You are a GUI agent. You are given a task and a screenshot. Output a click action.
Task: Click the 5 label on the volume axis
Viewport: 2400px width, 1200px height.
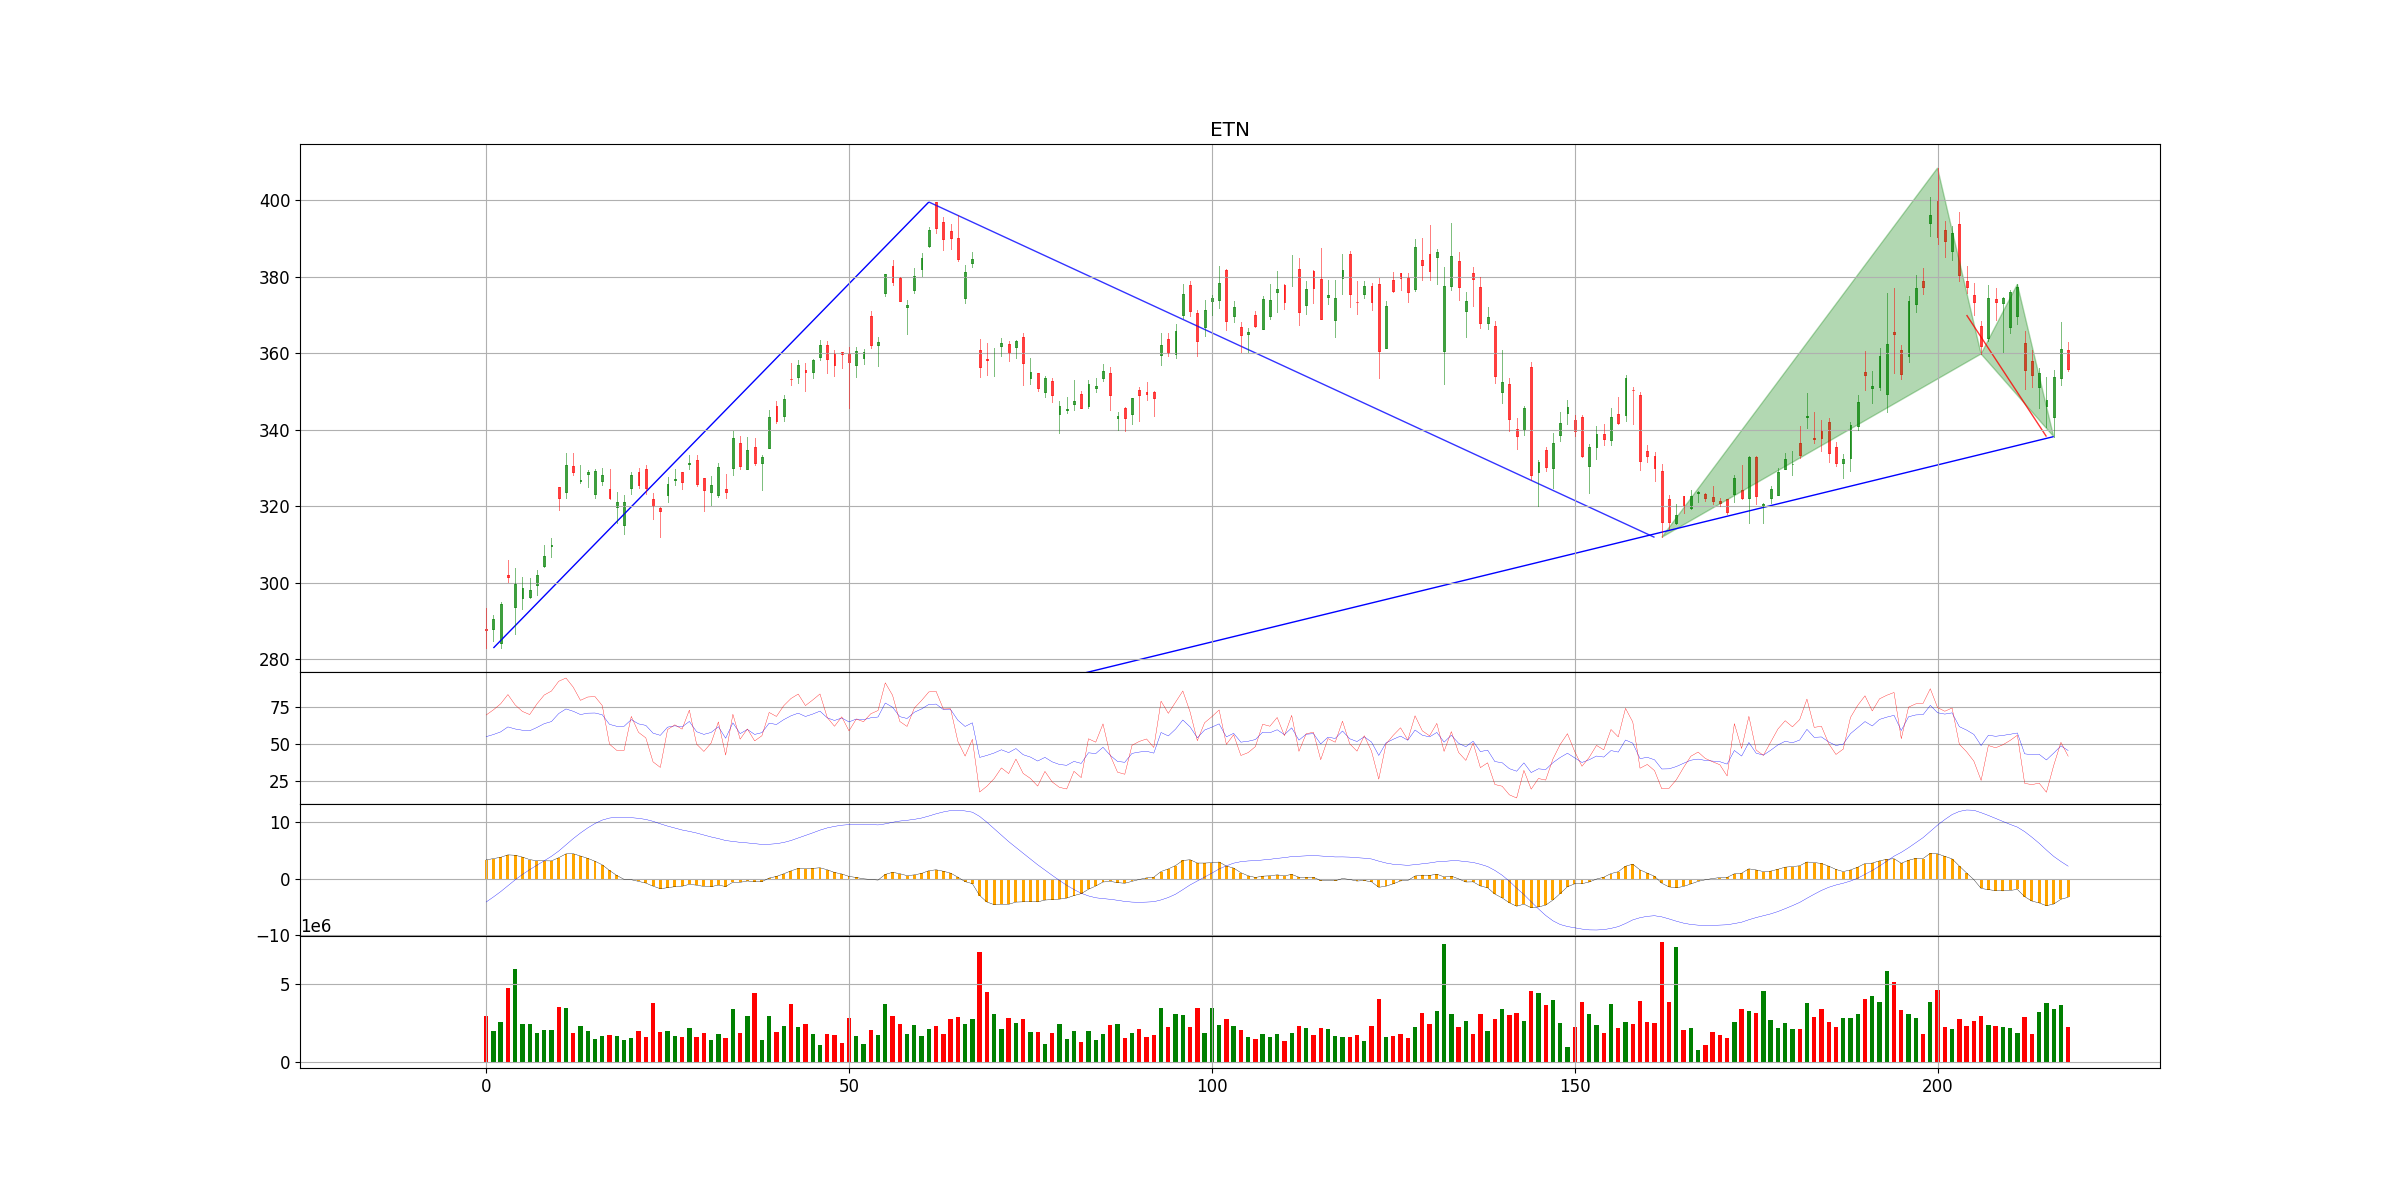click(285, 985)
